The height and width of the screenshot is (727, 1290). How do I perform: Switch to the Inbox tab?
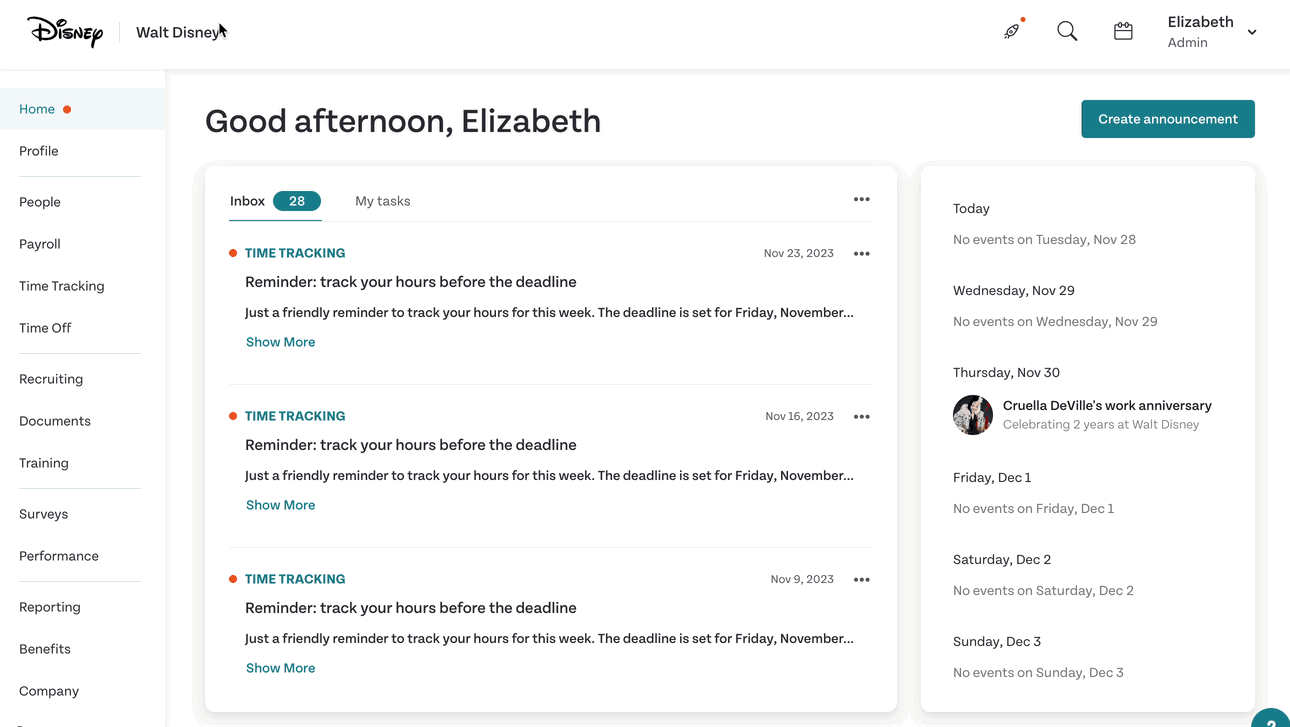275,201
